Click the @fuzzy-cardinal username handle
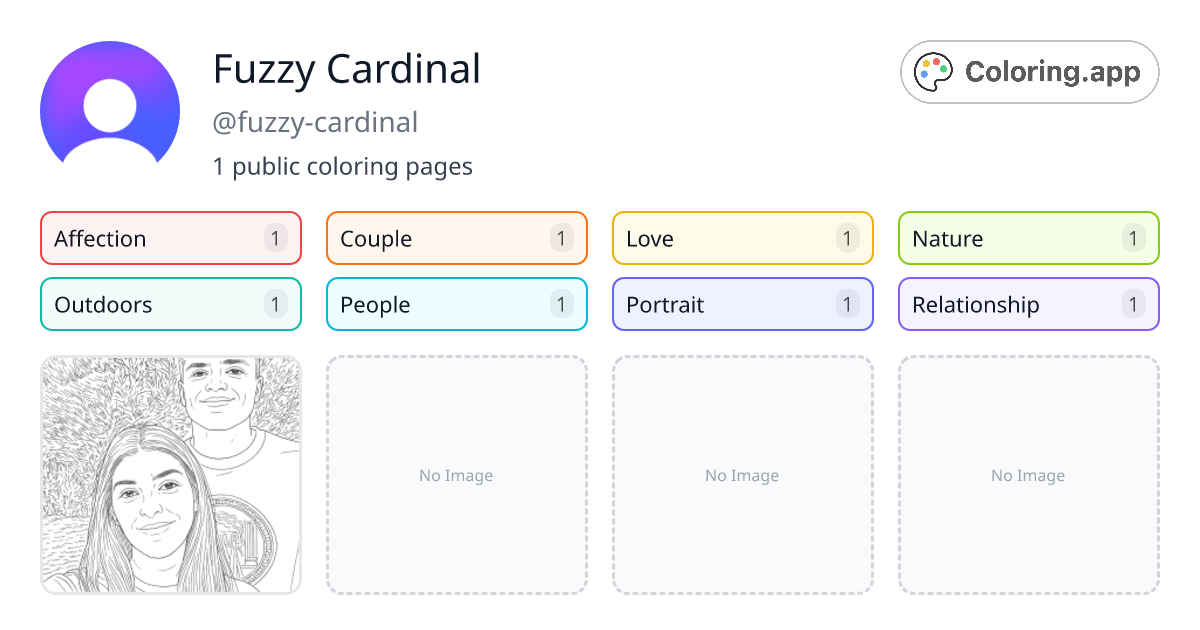Viewport: 1200px width, 630px height. [x=315, y=122]
